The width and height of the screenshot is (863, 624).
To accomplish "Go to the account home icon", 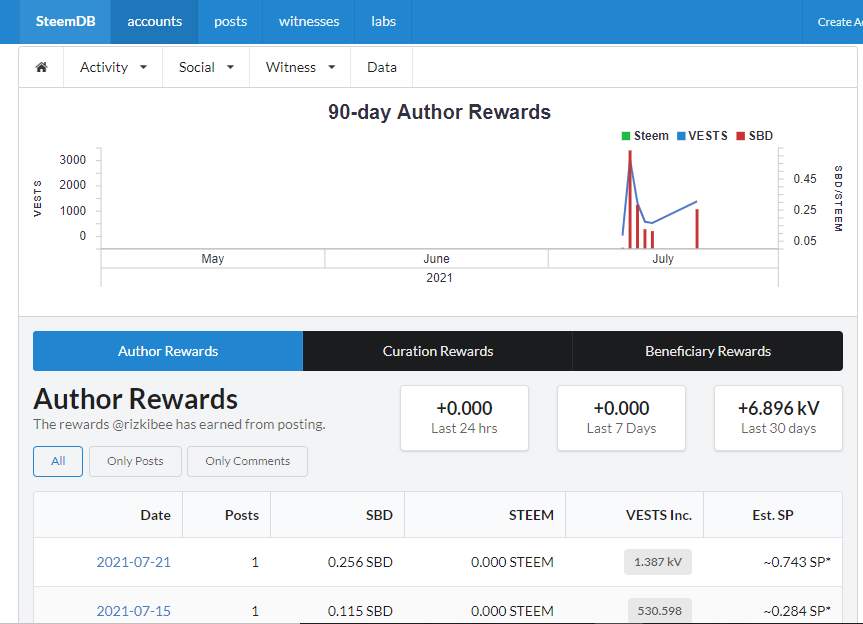I will pos(41,67).
